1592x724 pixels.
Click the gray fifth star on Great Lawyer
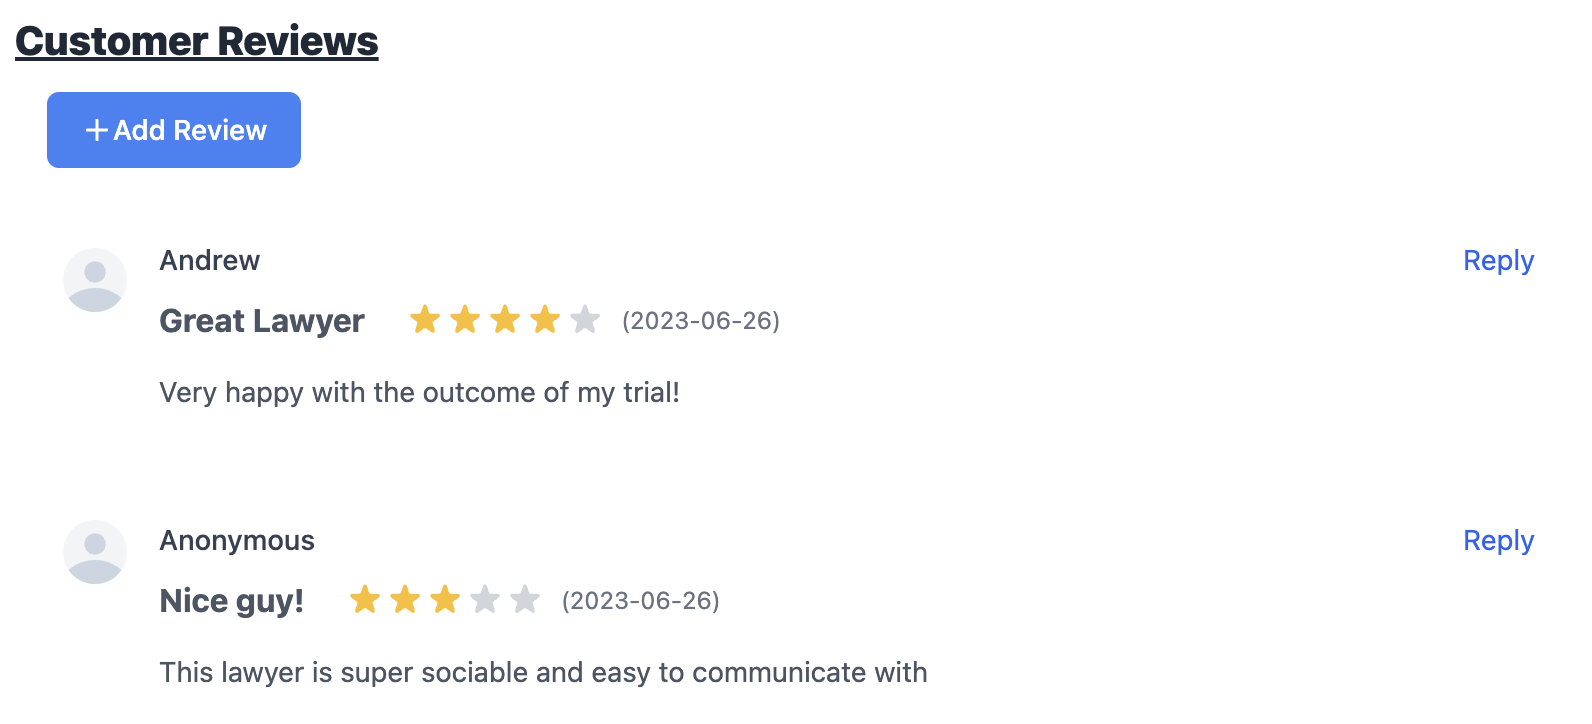pos(585,320)
